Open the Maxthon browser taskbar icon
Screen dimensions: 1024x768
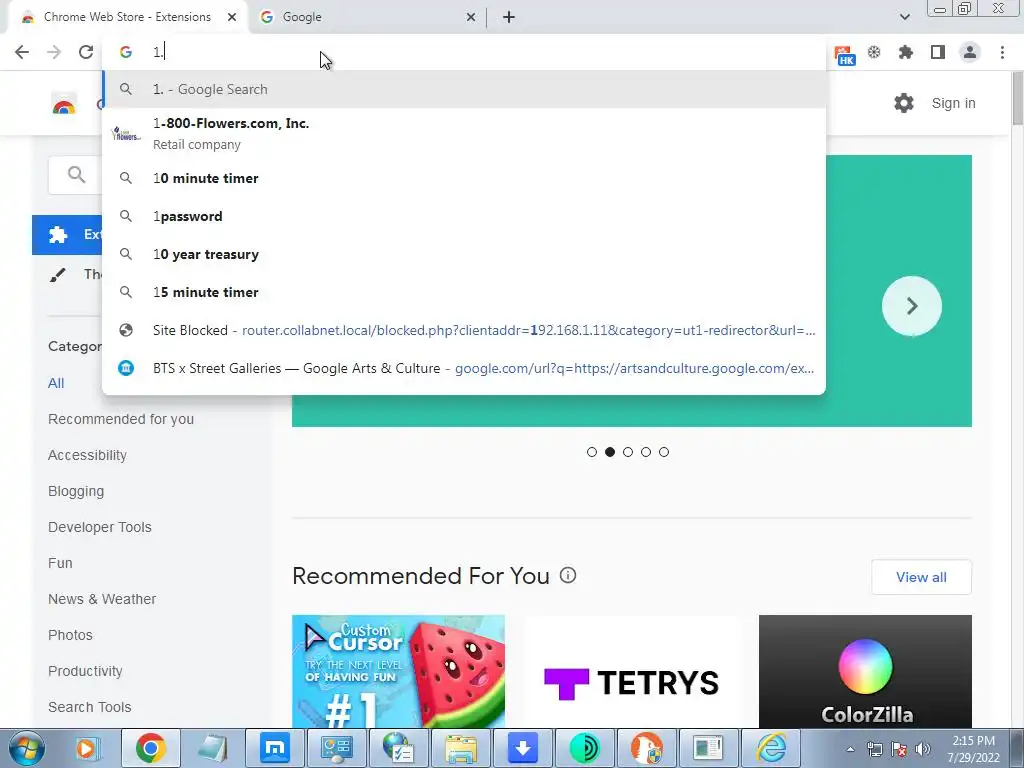[274, 748]
